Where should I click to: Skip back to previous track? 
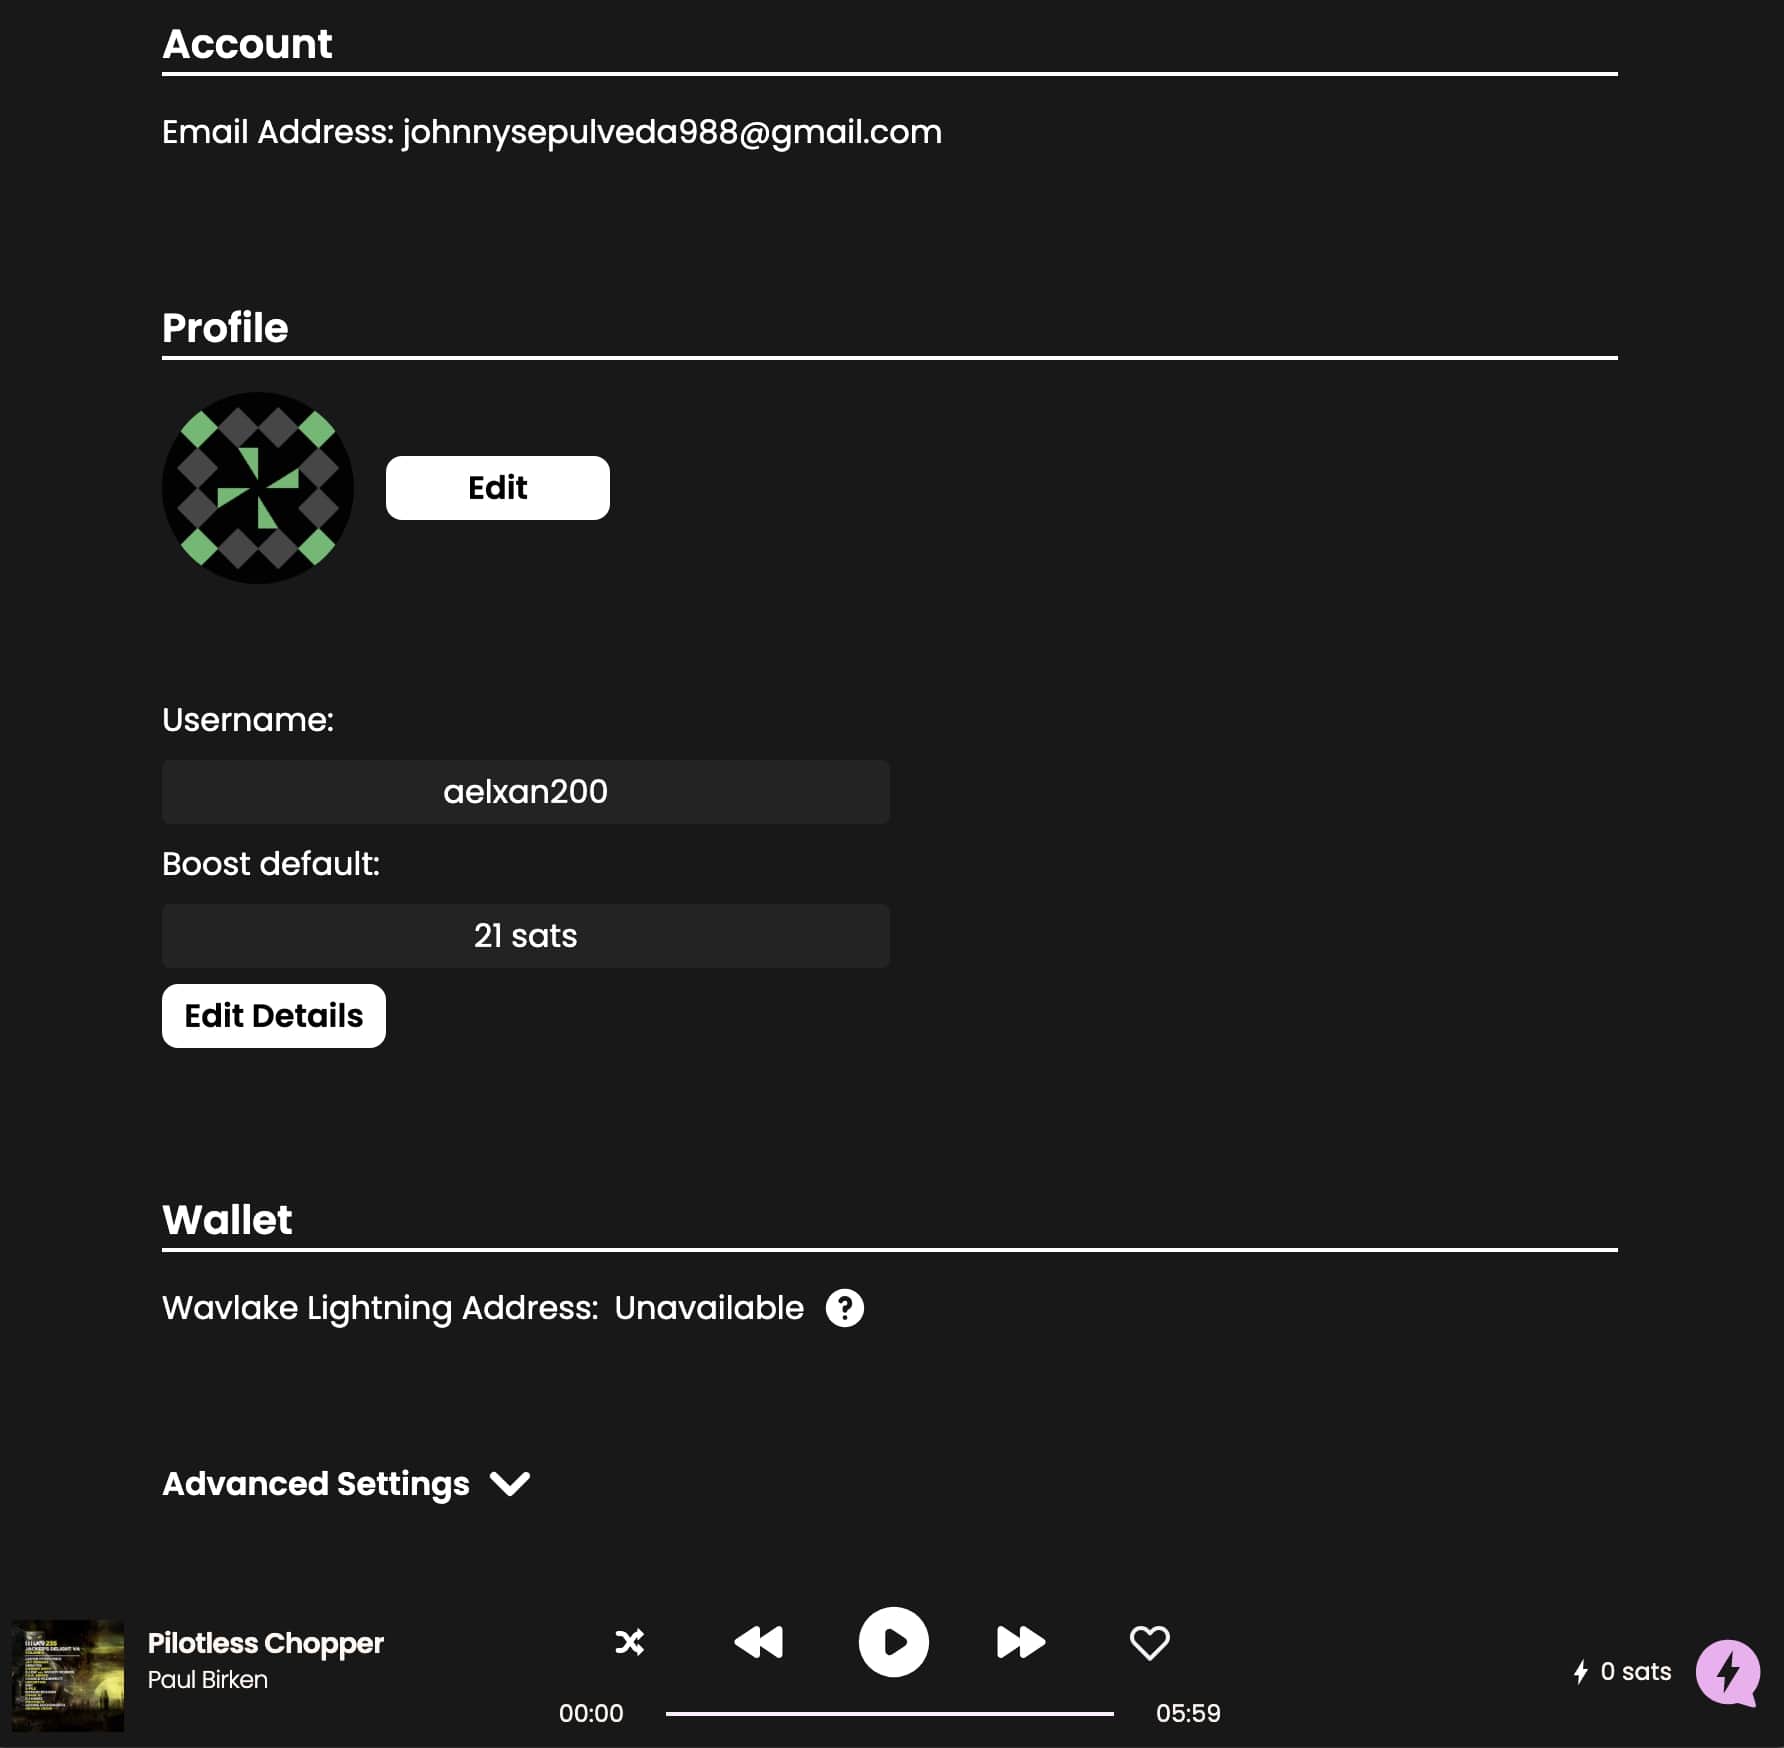(759, 1642)
